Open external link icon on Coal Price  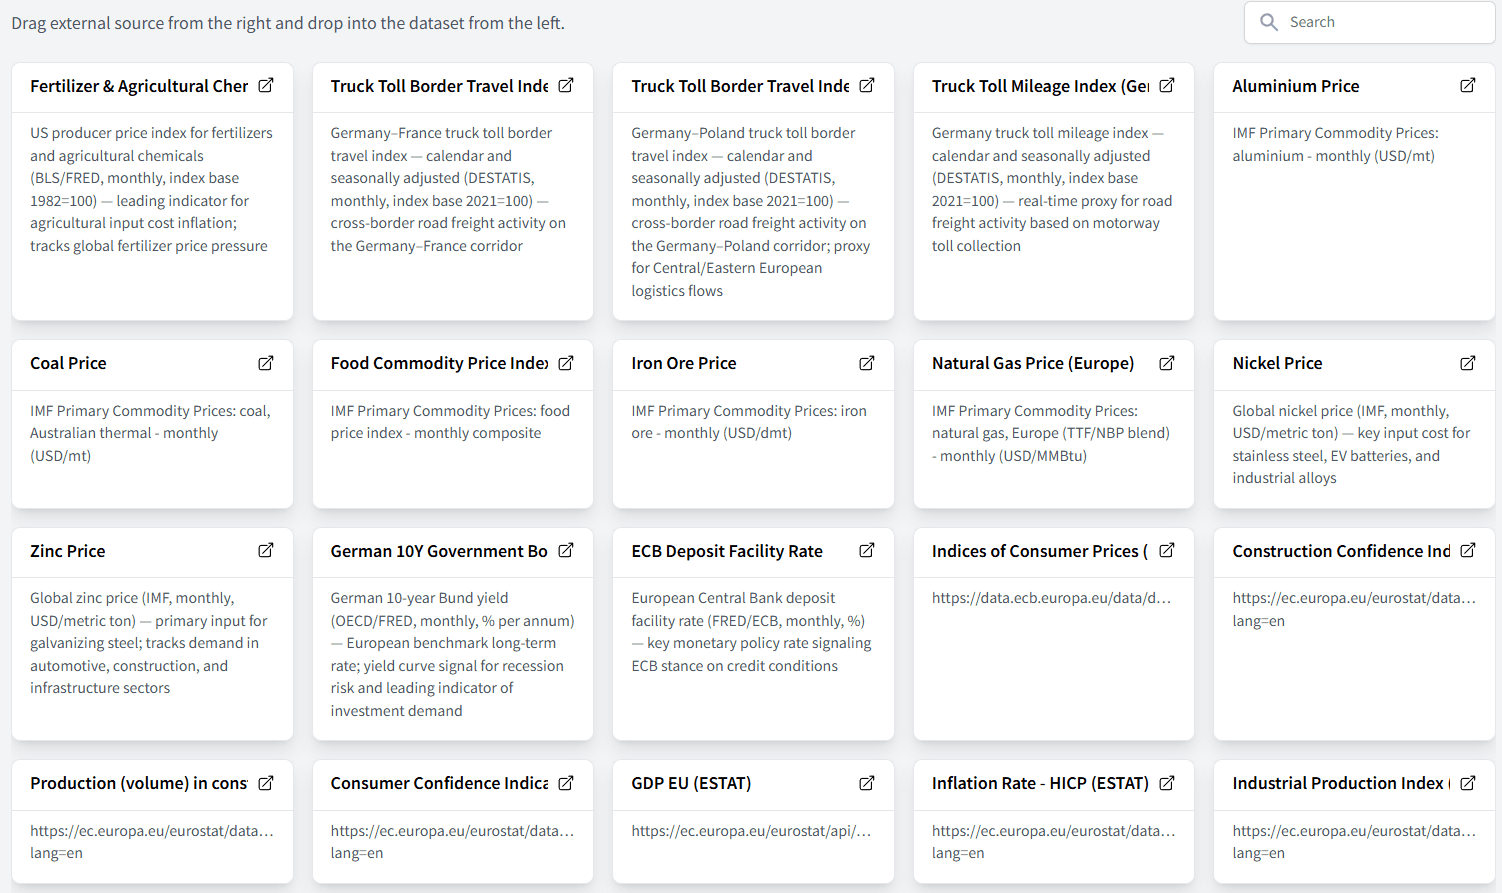click(266, 363)
